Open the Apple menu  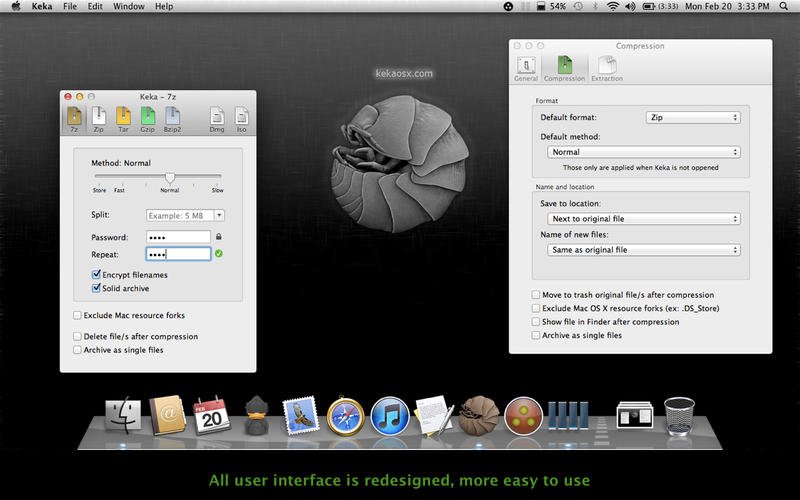[16, 6]
